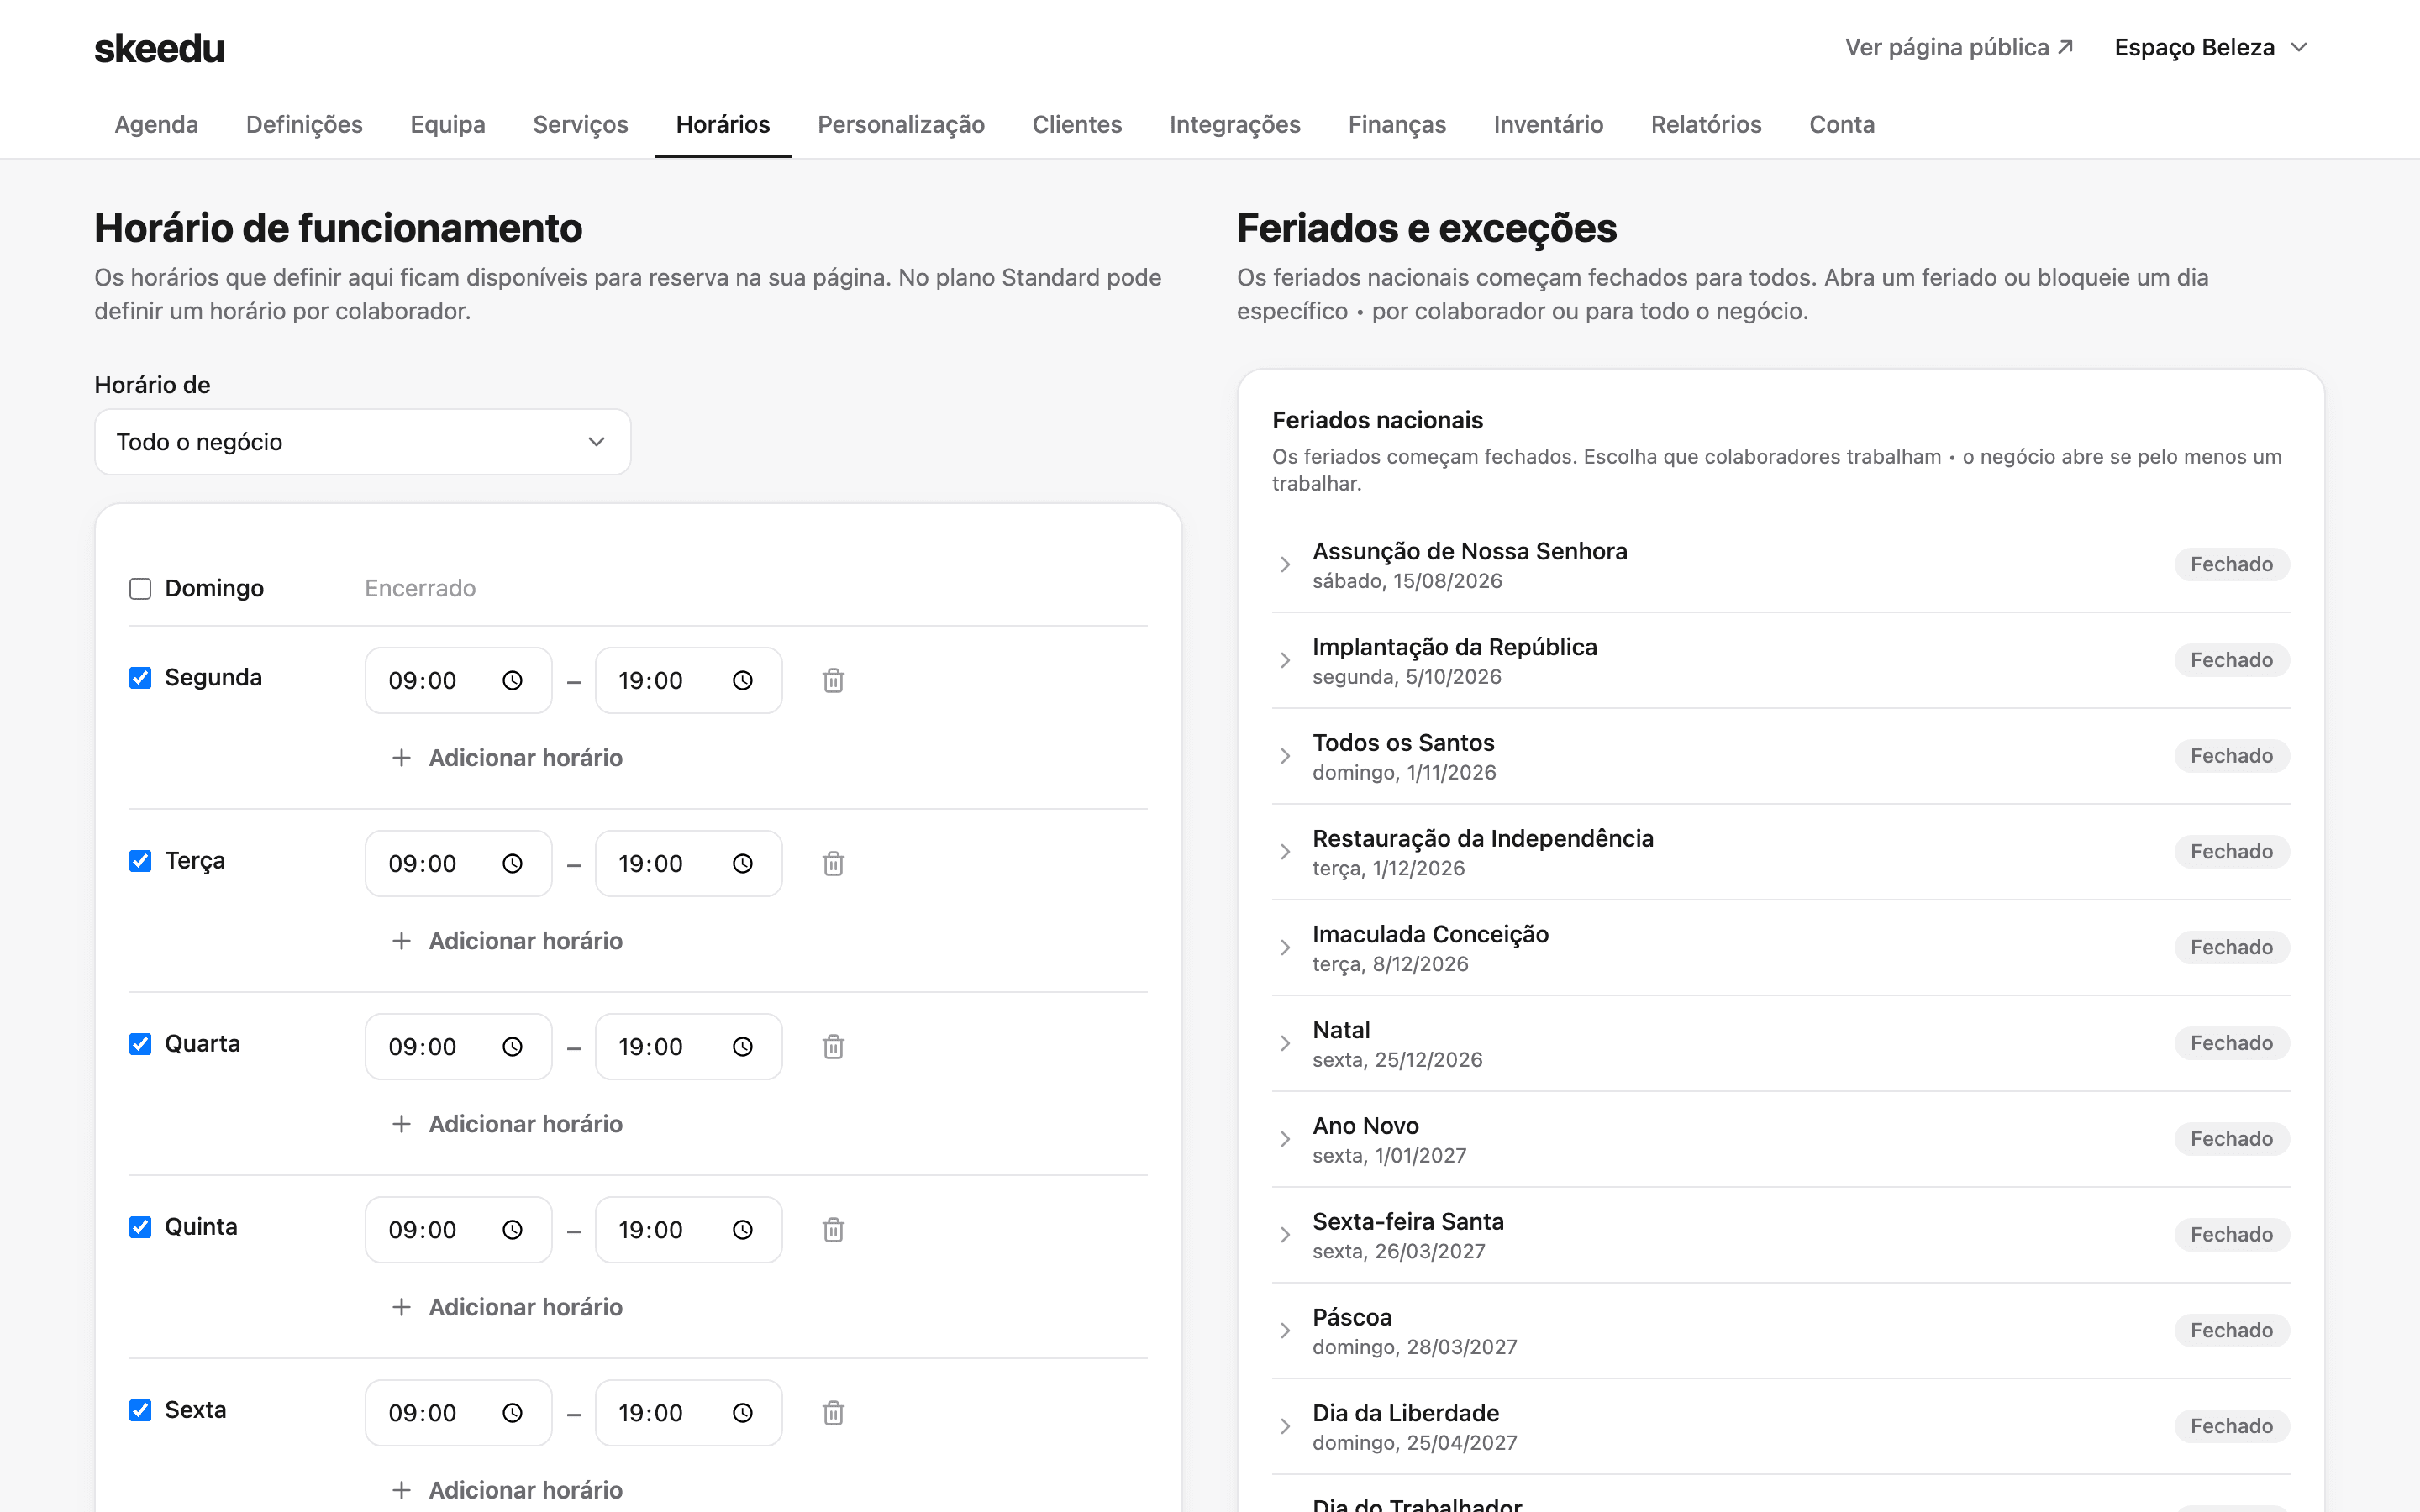
Task: Add a time slot for Sexta
Action: click(x=507, y=1489)
